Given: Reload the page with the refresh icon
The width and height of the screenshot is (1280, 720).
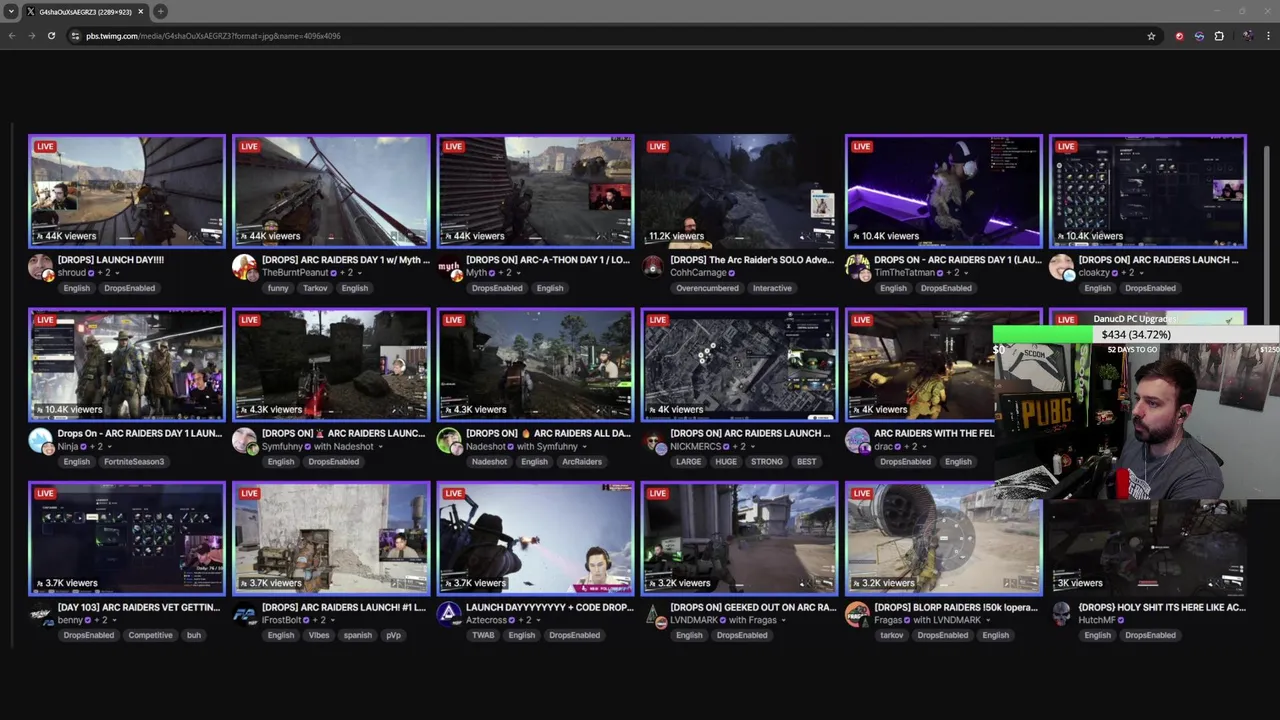Looking at the screenshot, I should [x=51, y=36].
